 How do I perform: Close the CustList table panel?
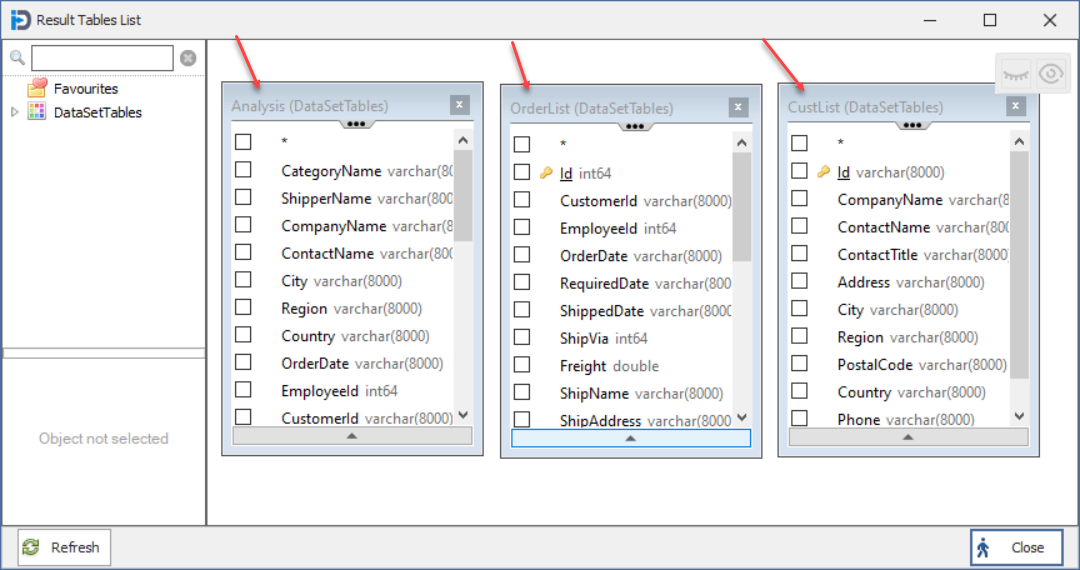[1016, 106]
